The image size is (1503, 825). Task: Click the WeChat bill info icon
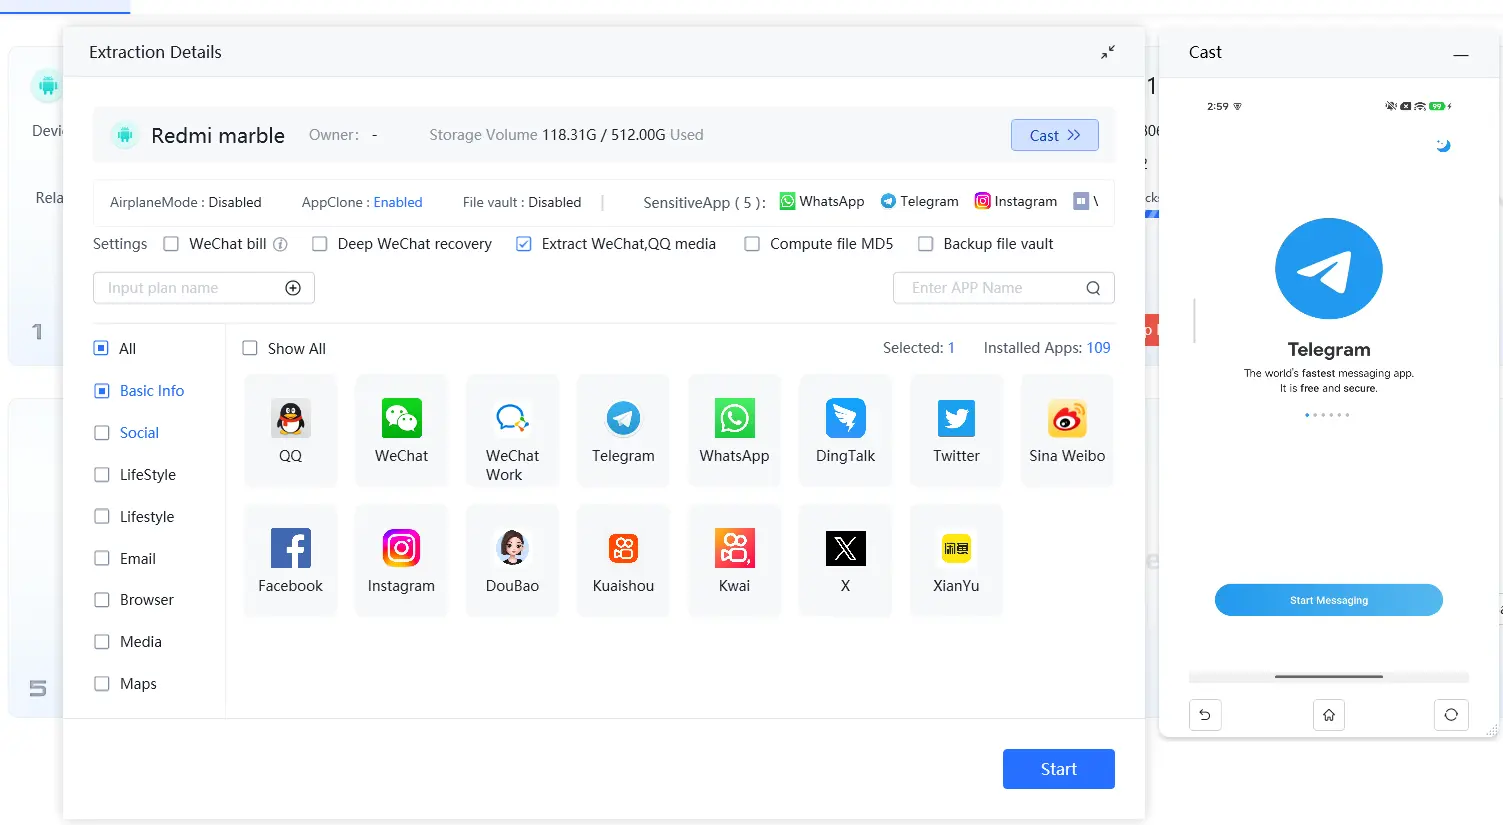point(281,244)
